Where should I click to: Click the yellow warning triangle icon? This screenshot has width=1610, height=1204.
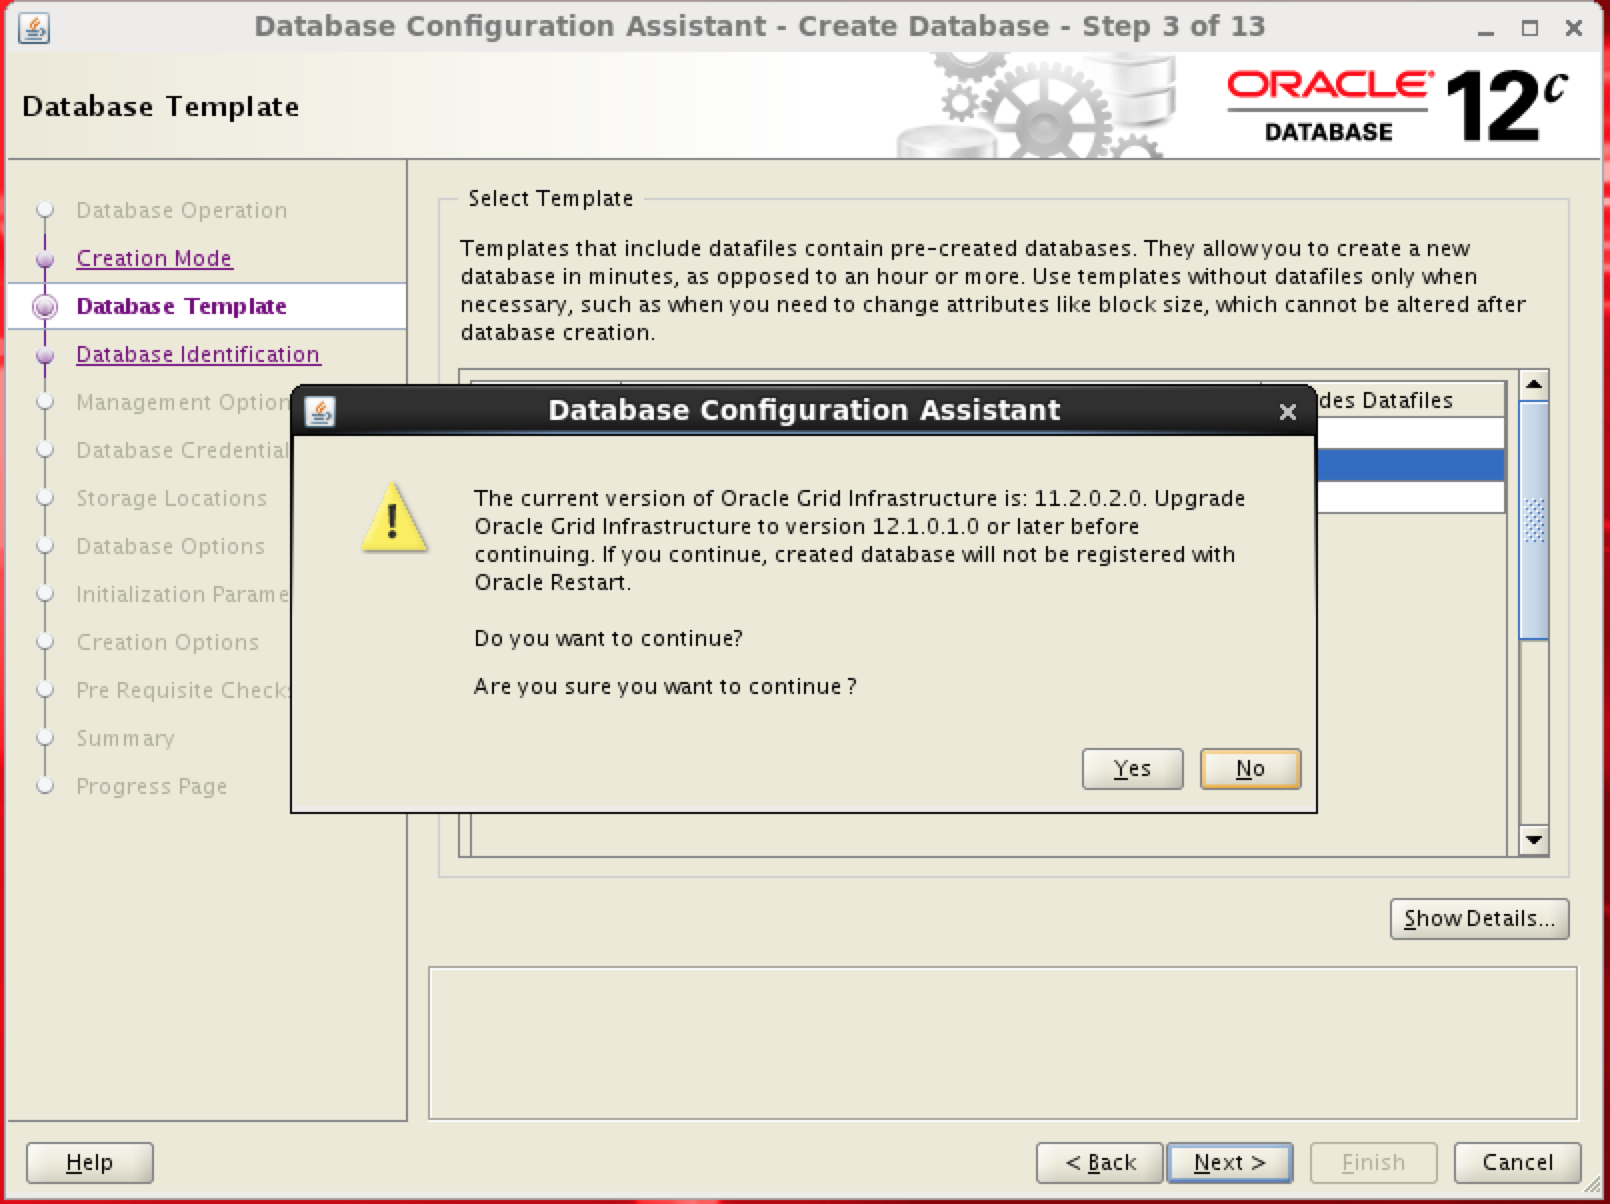coord(394,518)
